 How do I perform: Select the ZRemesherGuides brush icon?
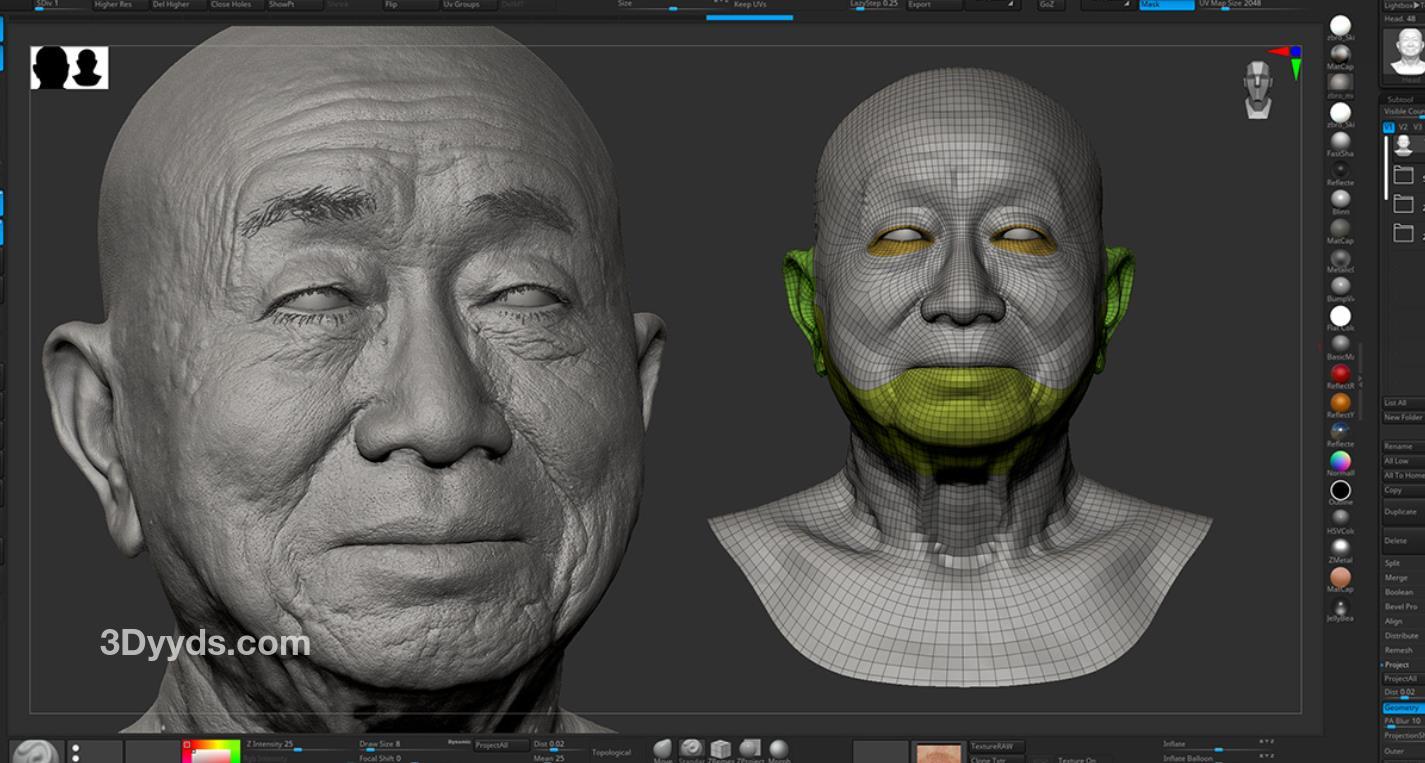tap(721, 749)
